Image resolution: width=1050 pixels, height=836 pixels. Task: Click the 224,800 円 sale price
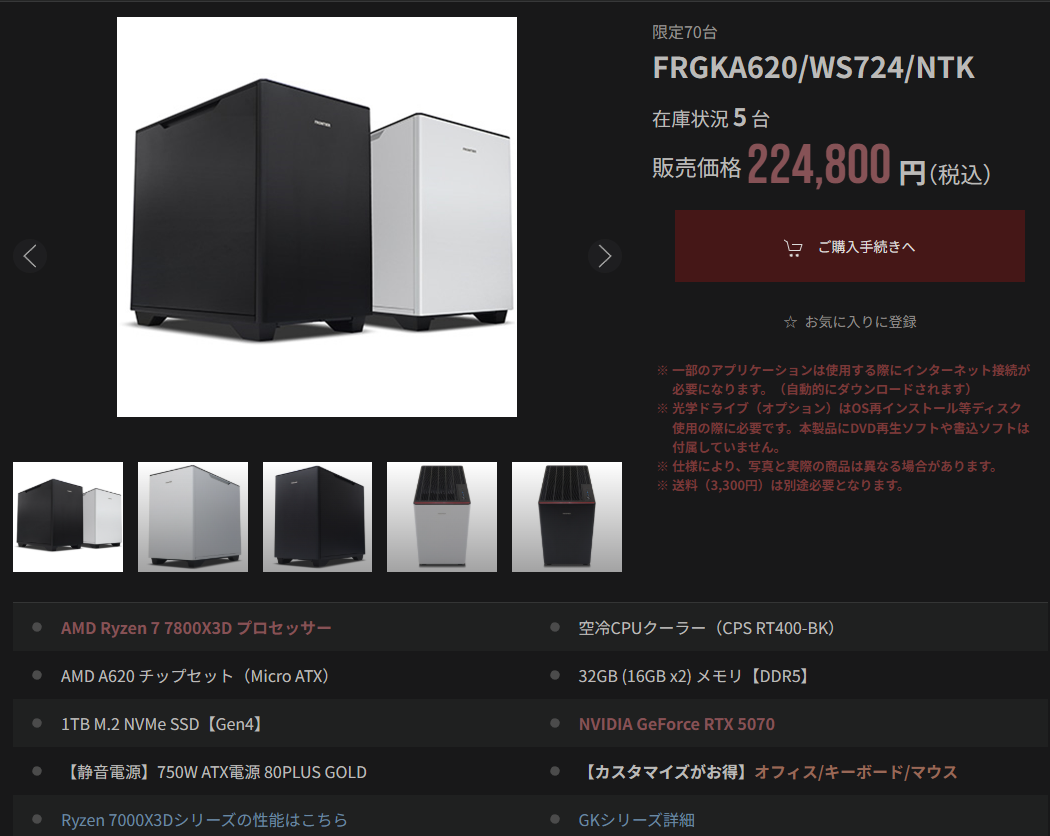point(836,165)
